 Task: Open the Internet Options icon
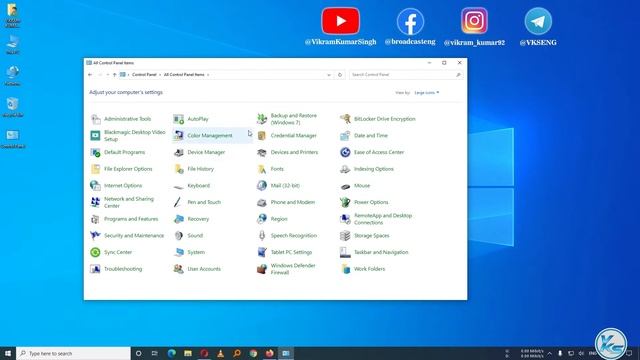point(96,186)
